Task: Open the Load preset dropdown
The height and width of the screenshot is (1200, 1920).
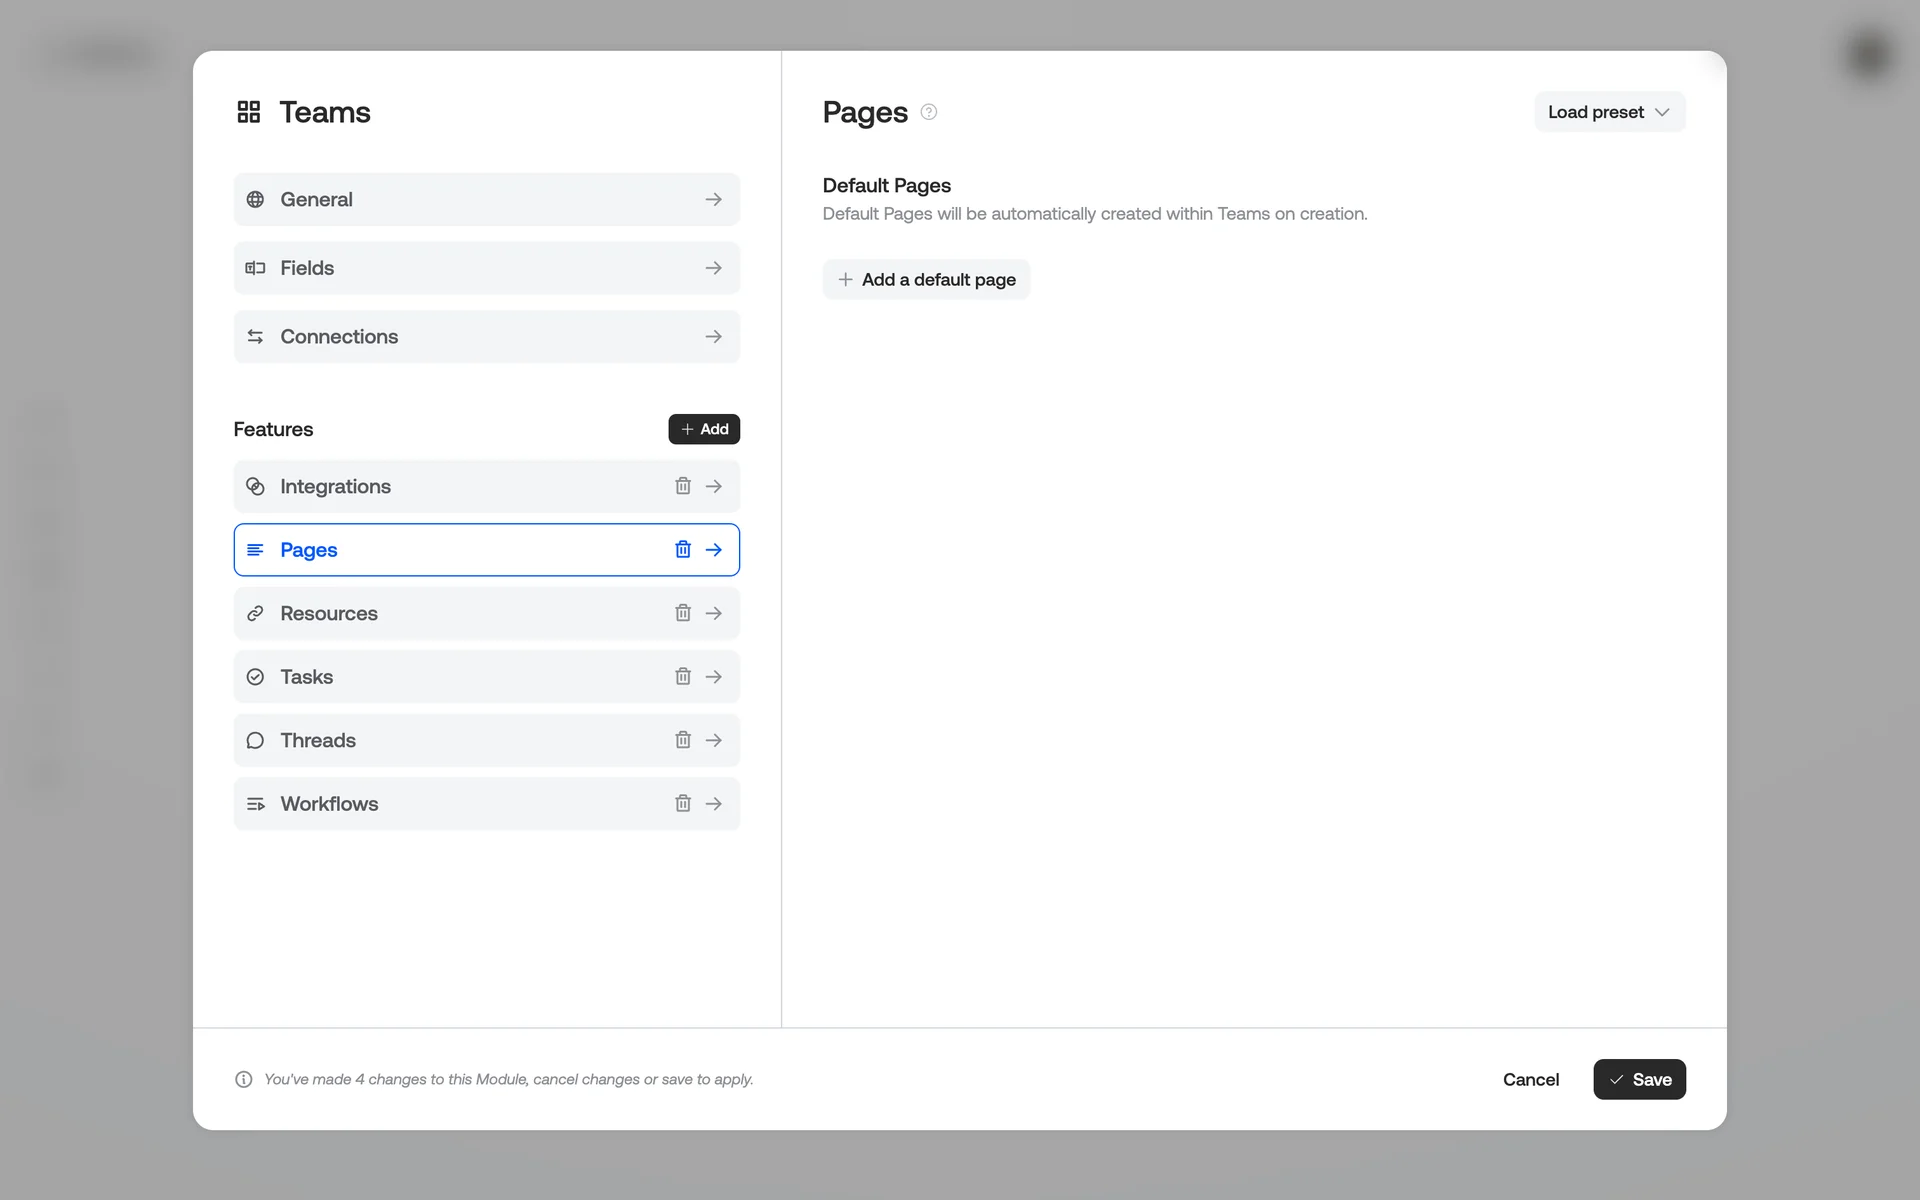Action: tap(1609, 112)
